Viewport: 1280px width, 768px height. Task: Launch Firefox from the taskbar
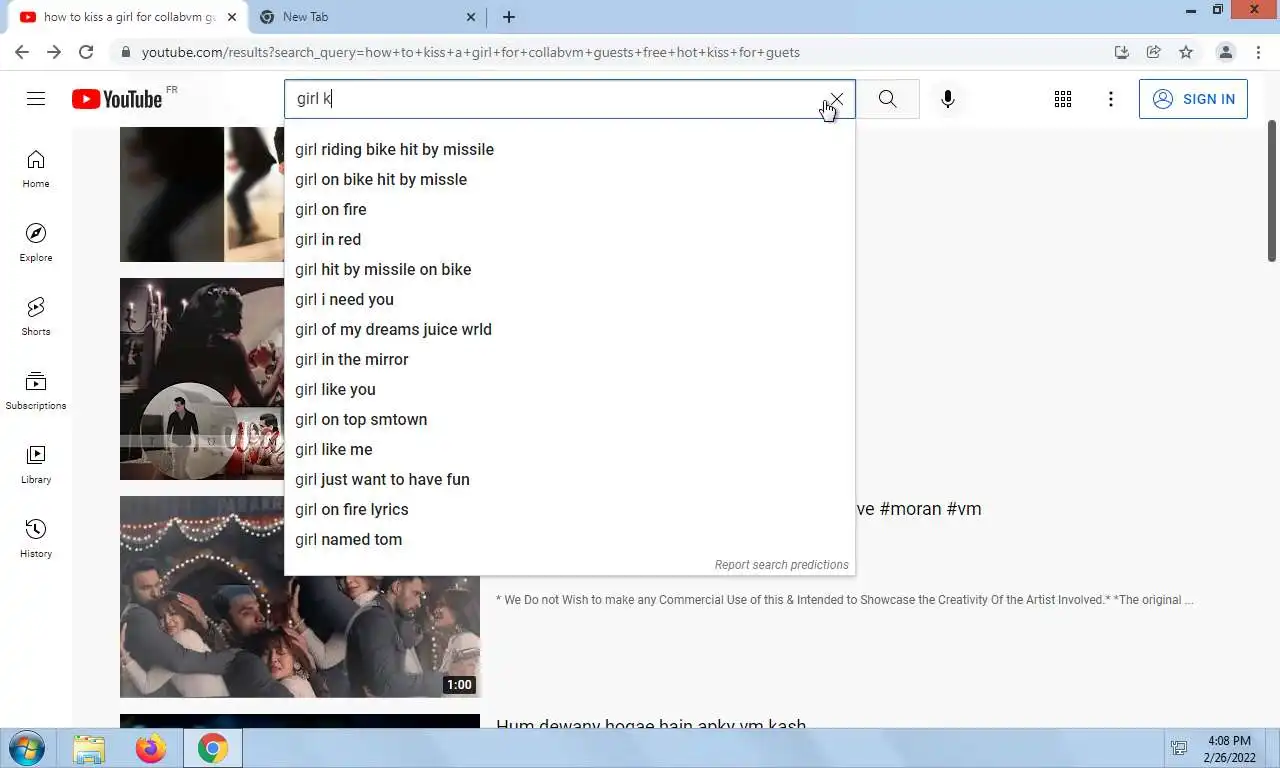click(151, 749)
